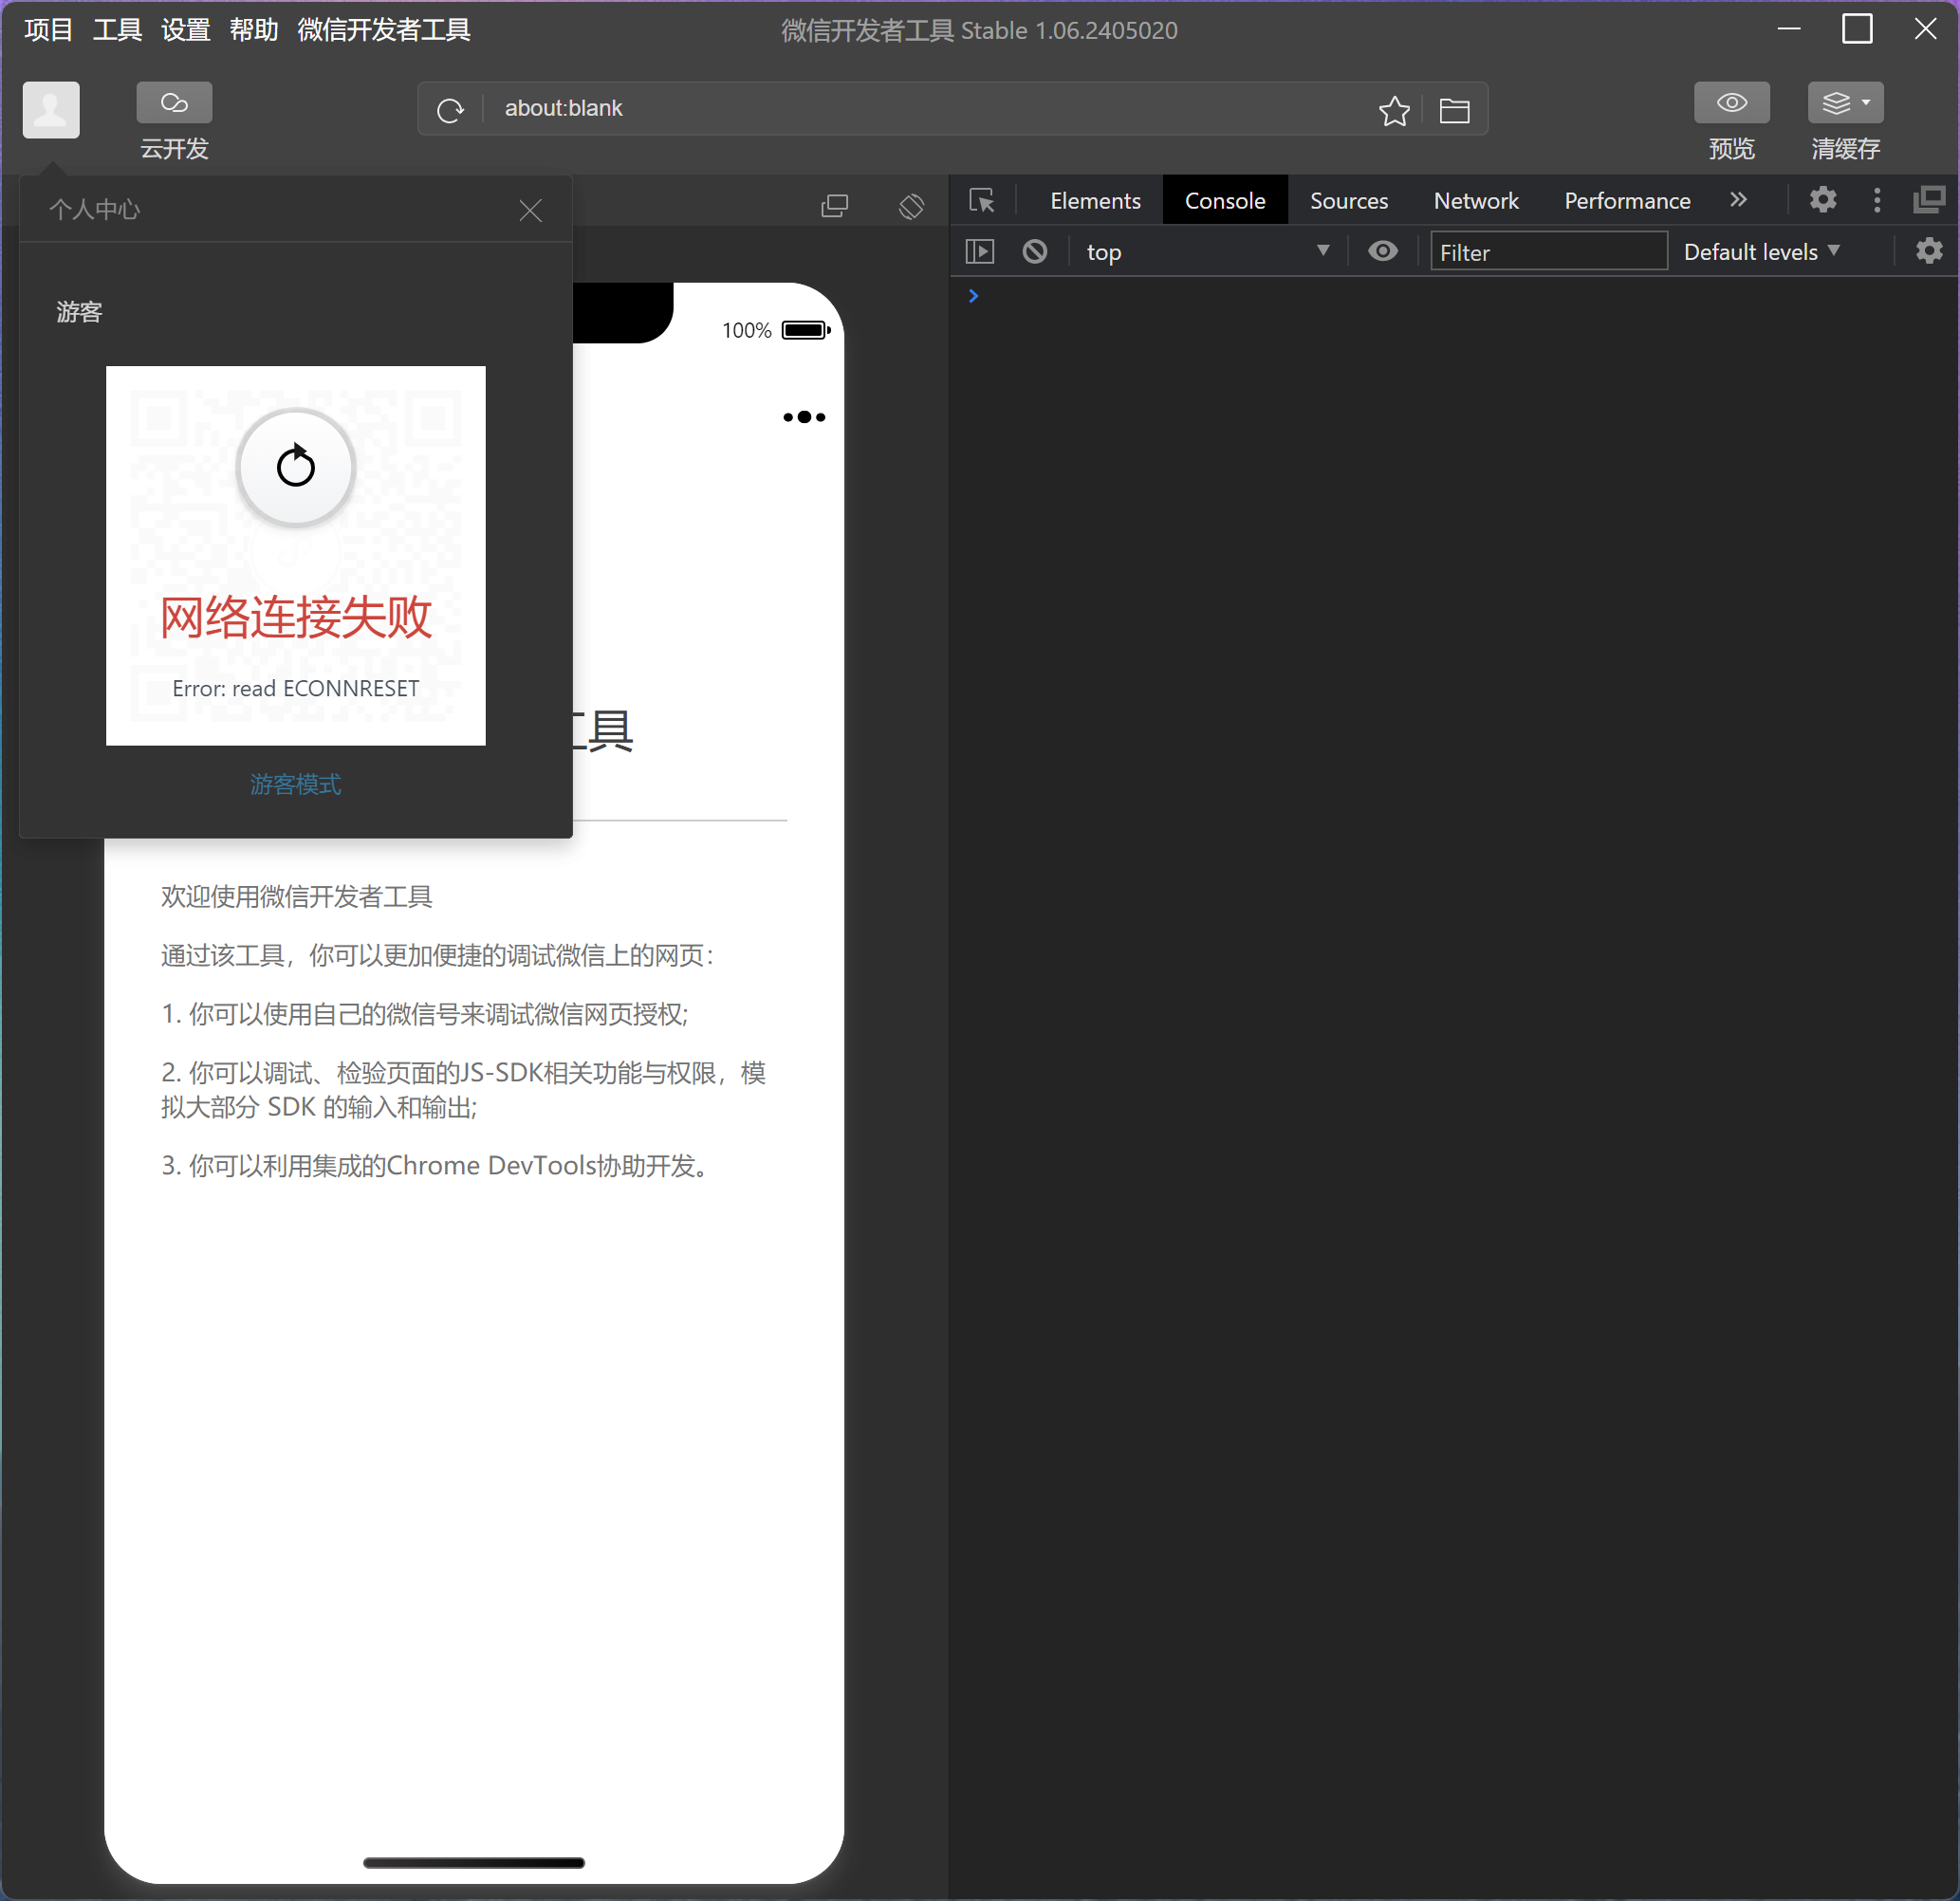
Task: Click the 游客模式 link
Action: [x=295, y=784]
